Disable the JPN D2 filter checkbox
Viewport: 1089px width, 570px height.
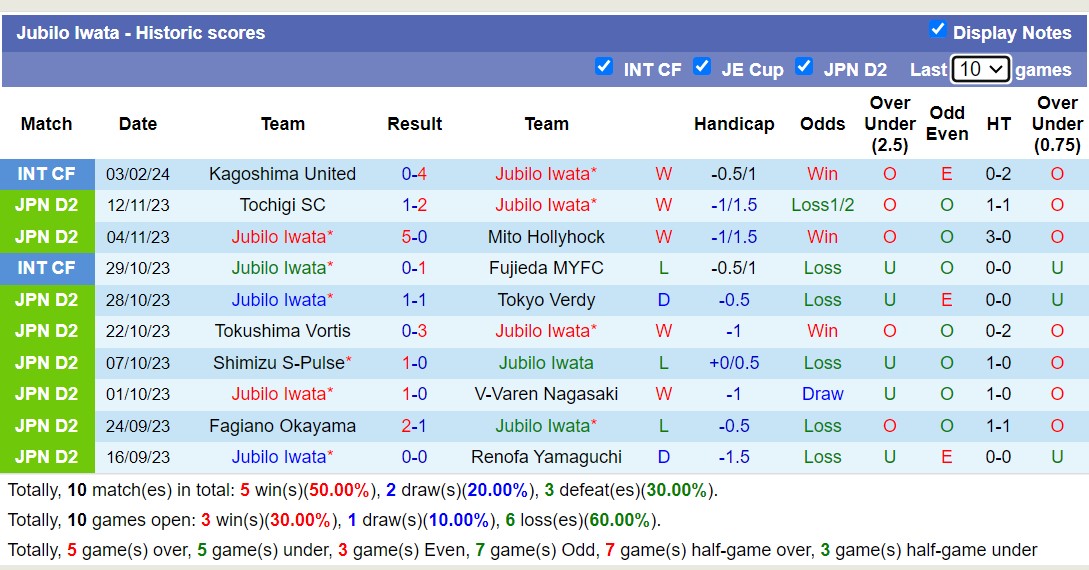[804, 66]
